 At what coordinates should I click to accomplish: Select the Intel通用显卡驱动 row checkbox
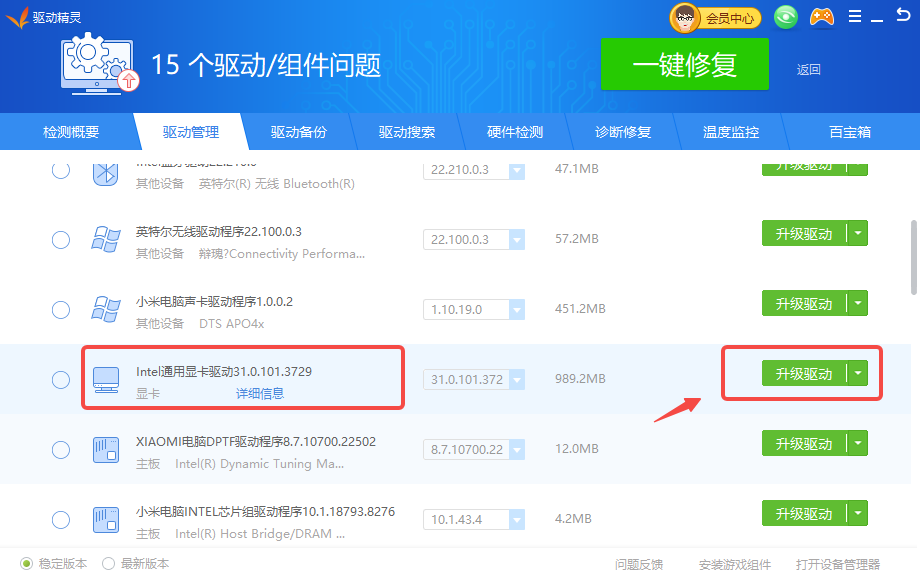click(61, 380)
